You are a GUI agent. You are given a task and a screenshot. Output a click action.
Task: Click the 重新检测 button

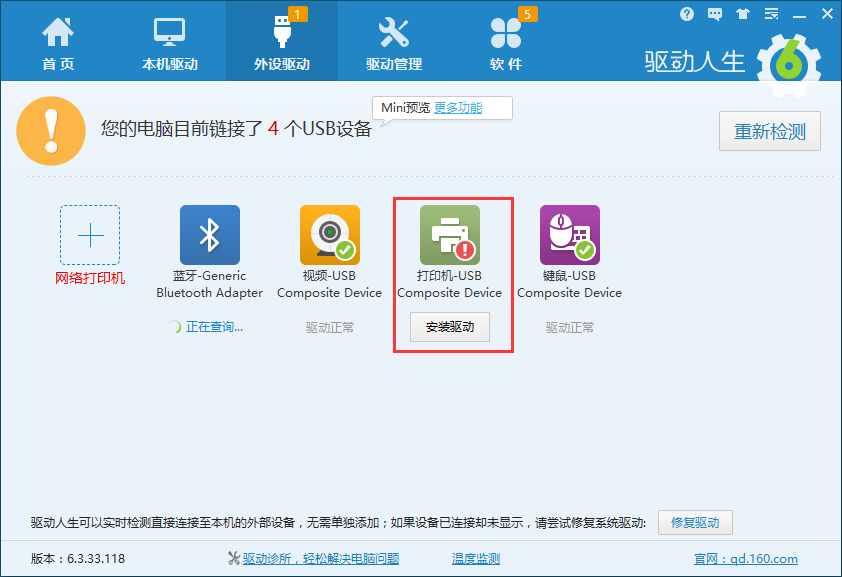(770, 131)
